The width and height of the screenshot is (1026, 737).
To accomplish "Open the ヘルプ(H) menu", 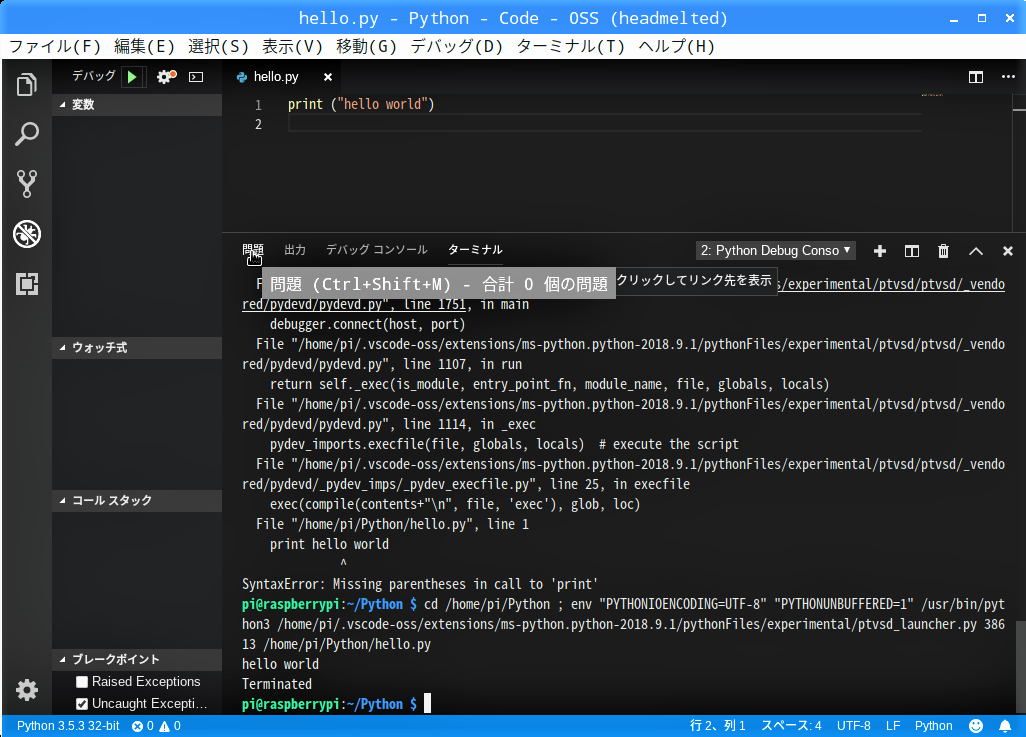I will point(677,46).
